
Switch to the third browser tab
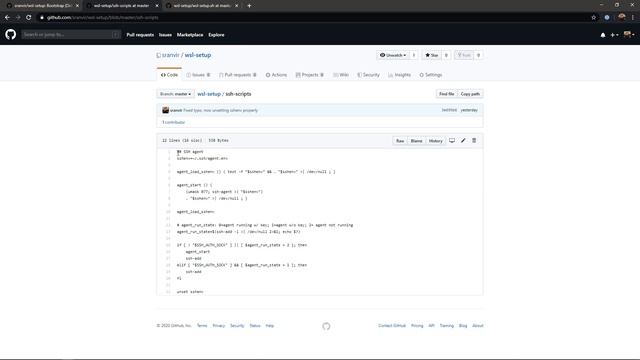point(202,6)
